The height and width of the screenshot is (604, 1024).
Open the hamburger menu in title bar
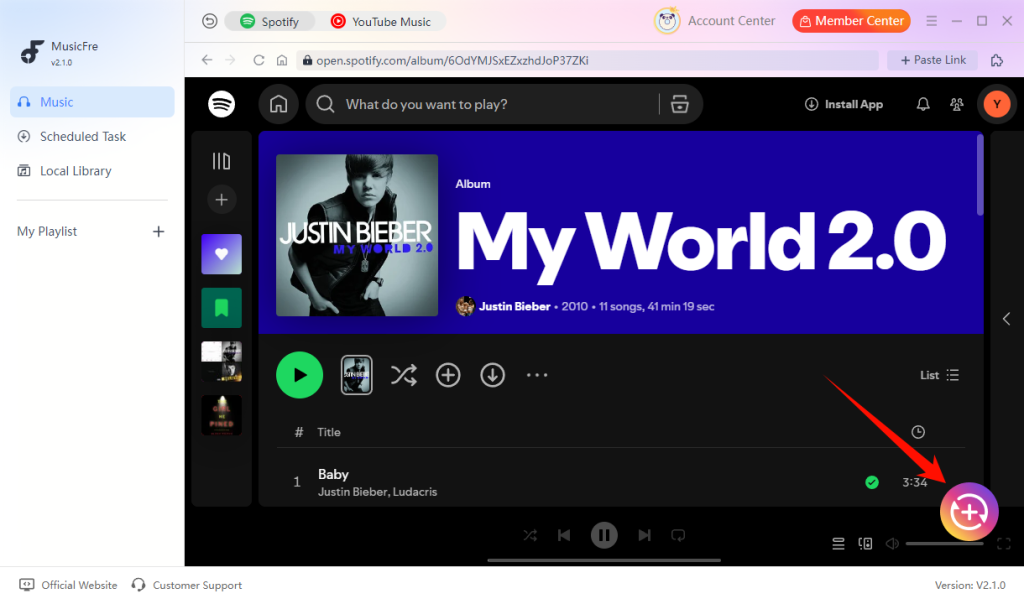[931, 21]
